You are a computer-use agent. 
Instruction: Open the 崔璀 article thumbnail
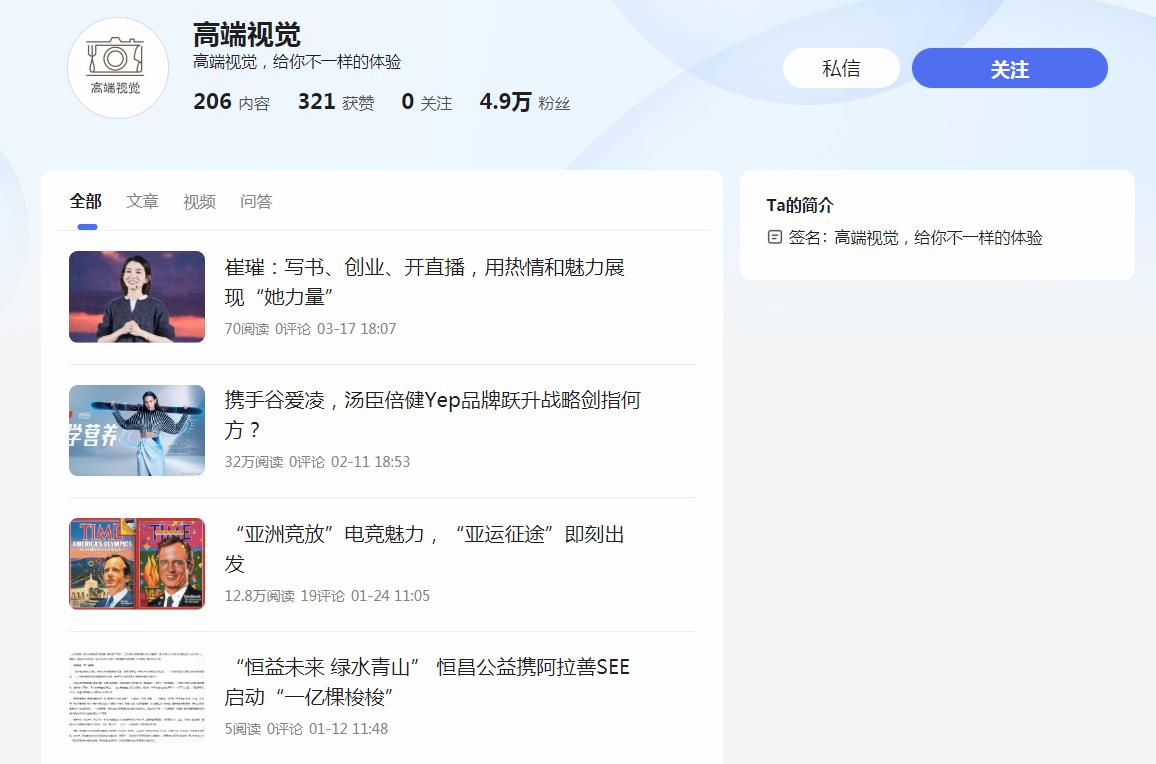tap(137, 296)
